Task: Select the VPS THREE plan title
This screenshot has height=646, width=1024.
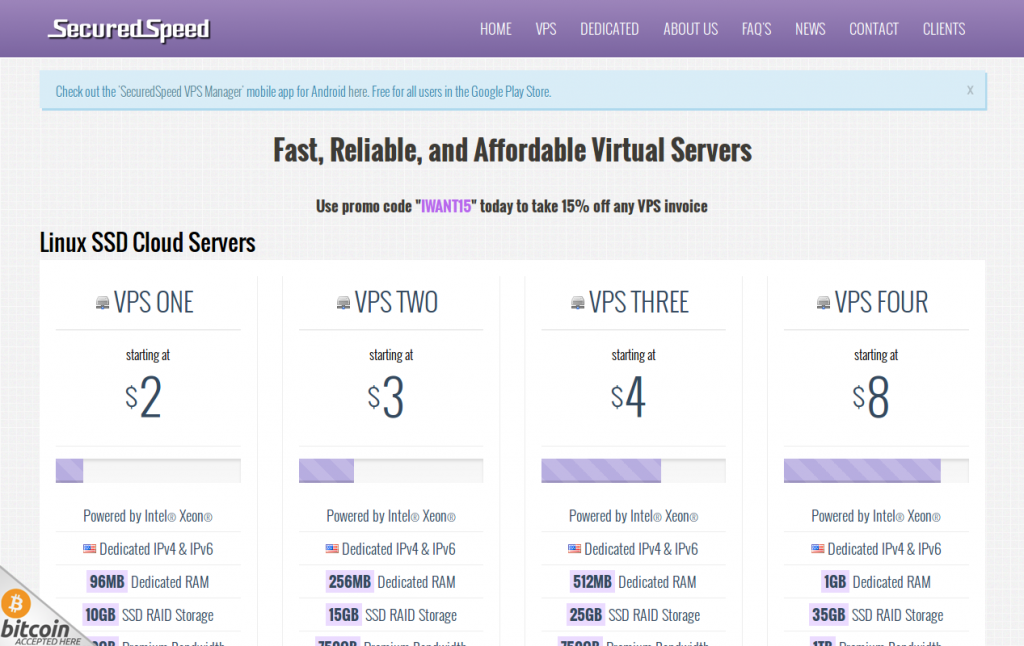Action: [x=639, y=302]
